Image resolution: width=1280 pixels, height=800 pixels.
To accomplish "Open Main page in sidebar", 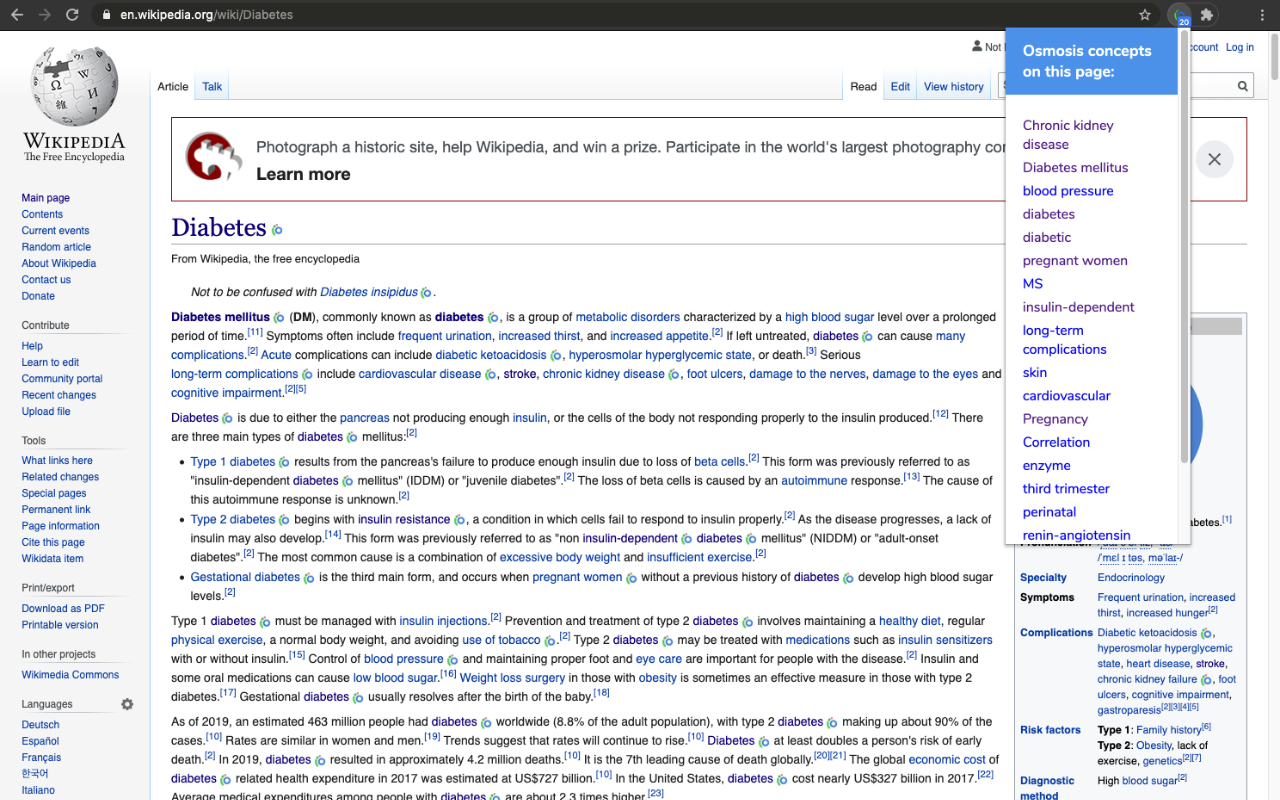I will click(46, 198).
